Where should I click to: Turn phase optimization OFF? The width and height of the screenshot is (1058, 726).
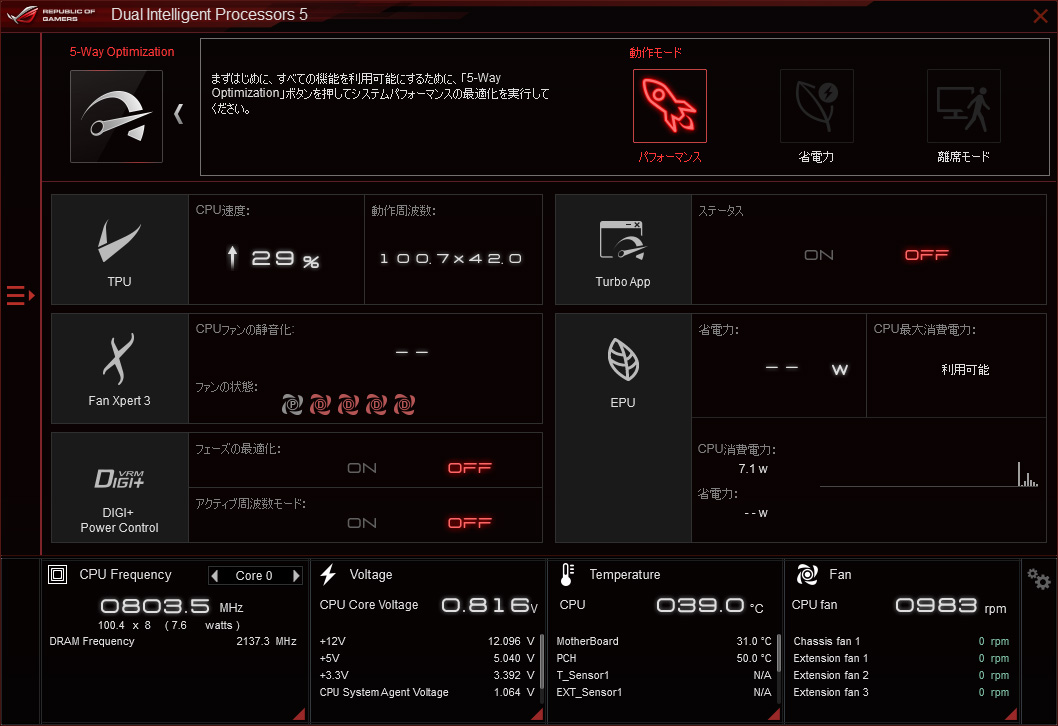click(x=470, y=468)
